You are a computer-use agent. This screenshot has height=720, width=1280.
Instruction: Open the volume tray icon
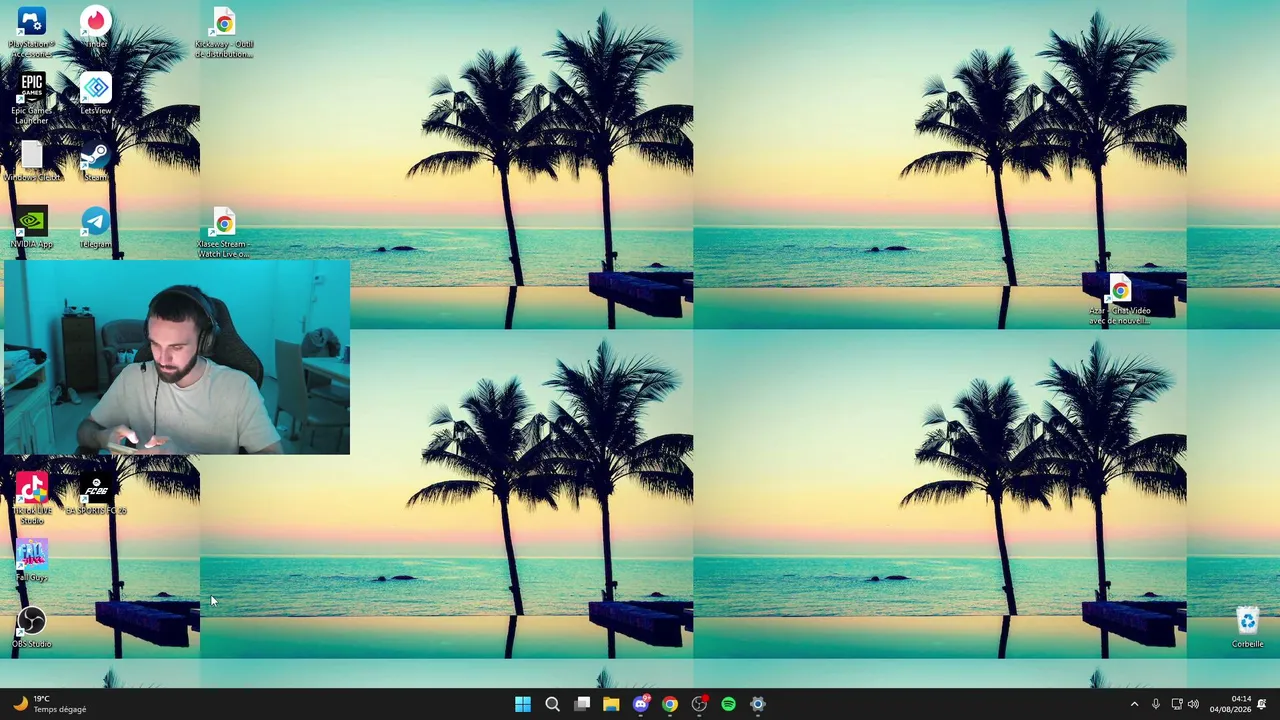click(x=1193, y=704)
